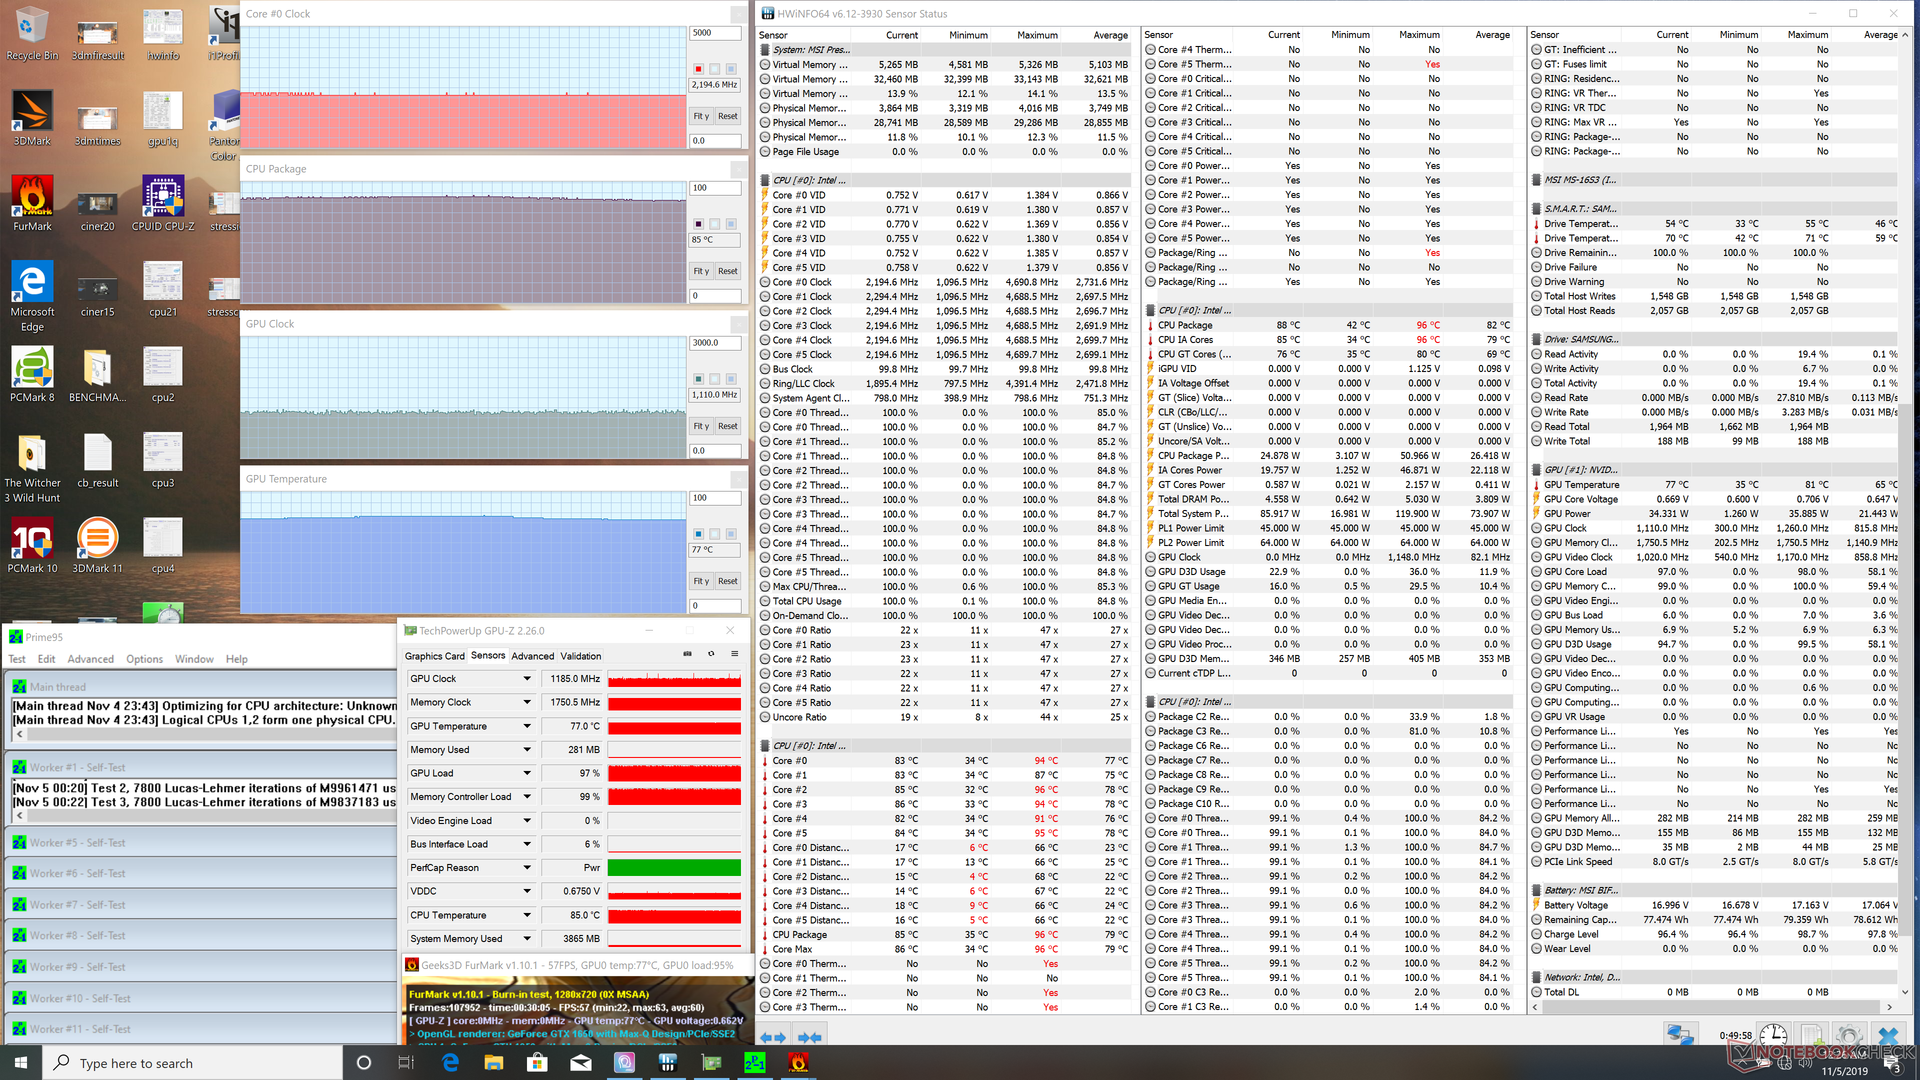This screenshot has width=1920, height=1080.
Task: Open the PerfCap Reason dropdown arrow
Action: coord(527,868)
